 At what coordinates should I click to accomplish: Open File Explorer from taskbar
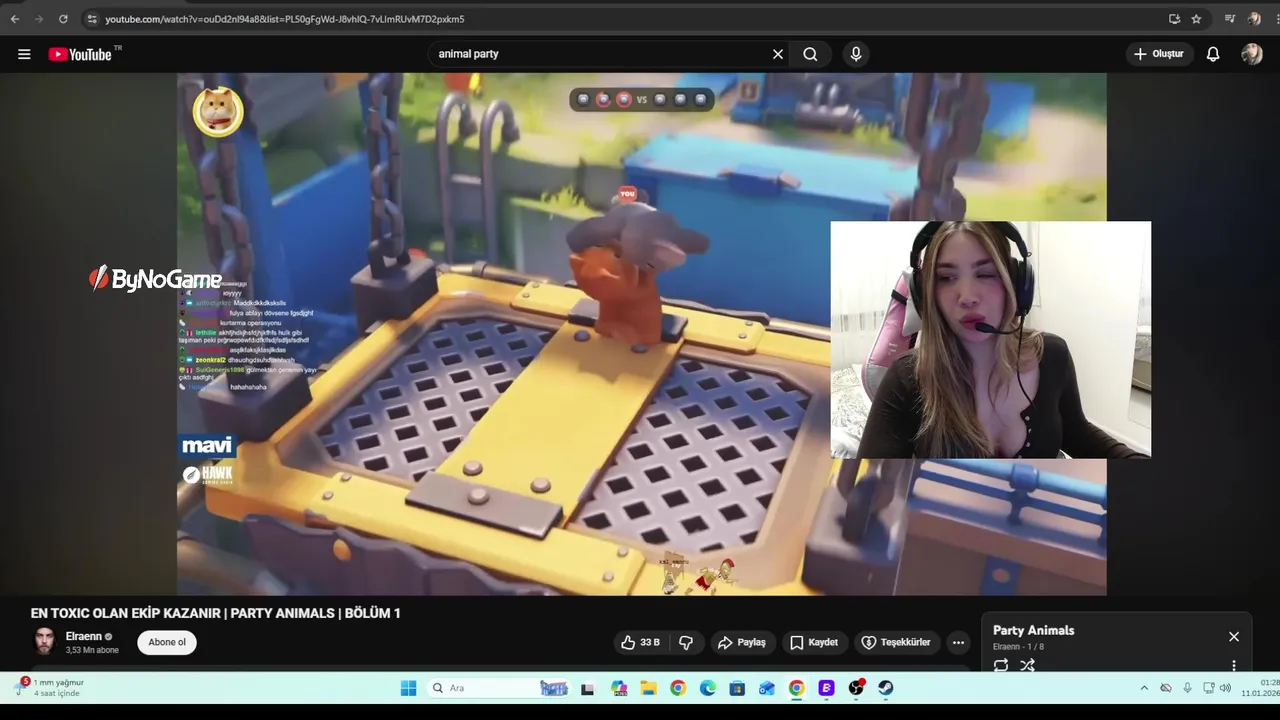(x=648, y=688)
